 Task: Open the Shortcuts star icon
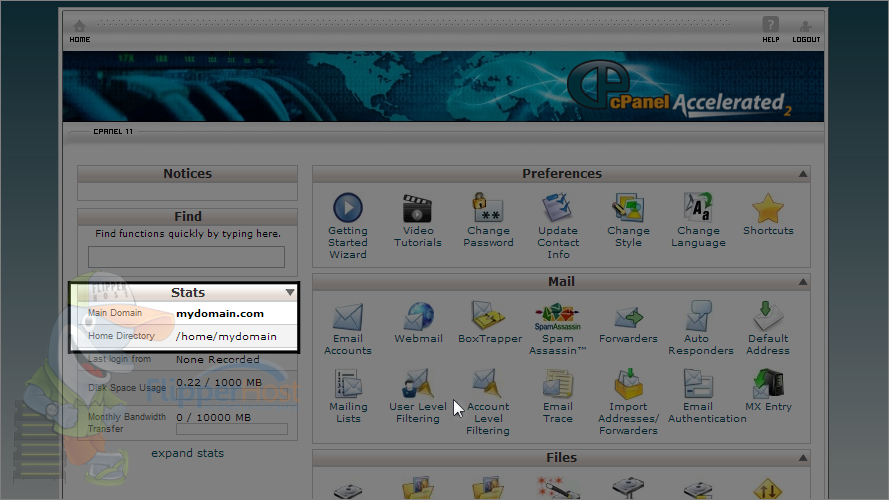(x=768, y=208)
